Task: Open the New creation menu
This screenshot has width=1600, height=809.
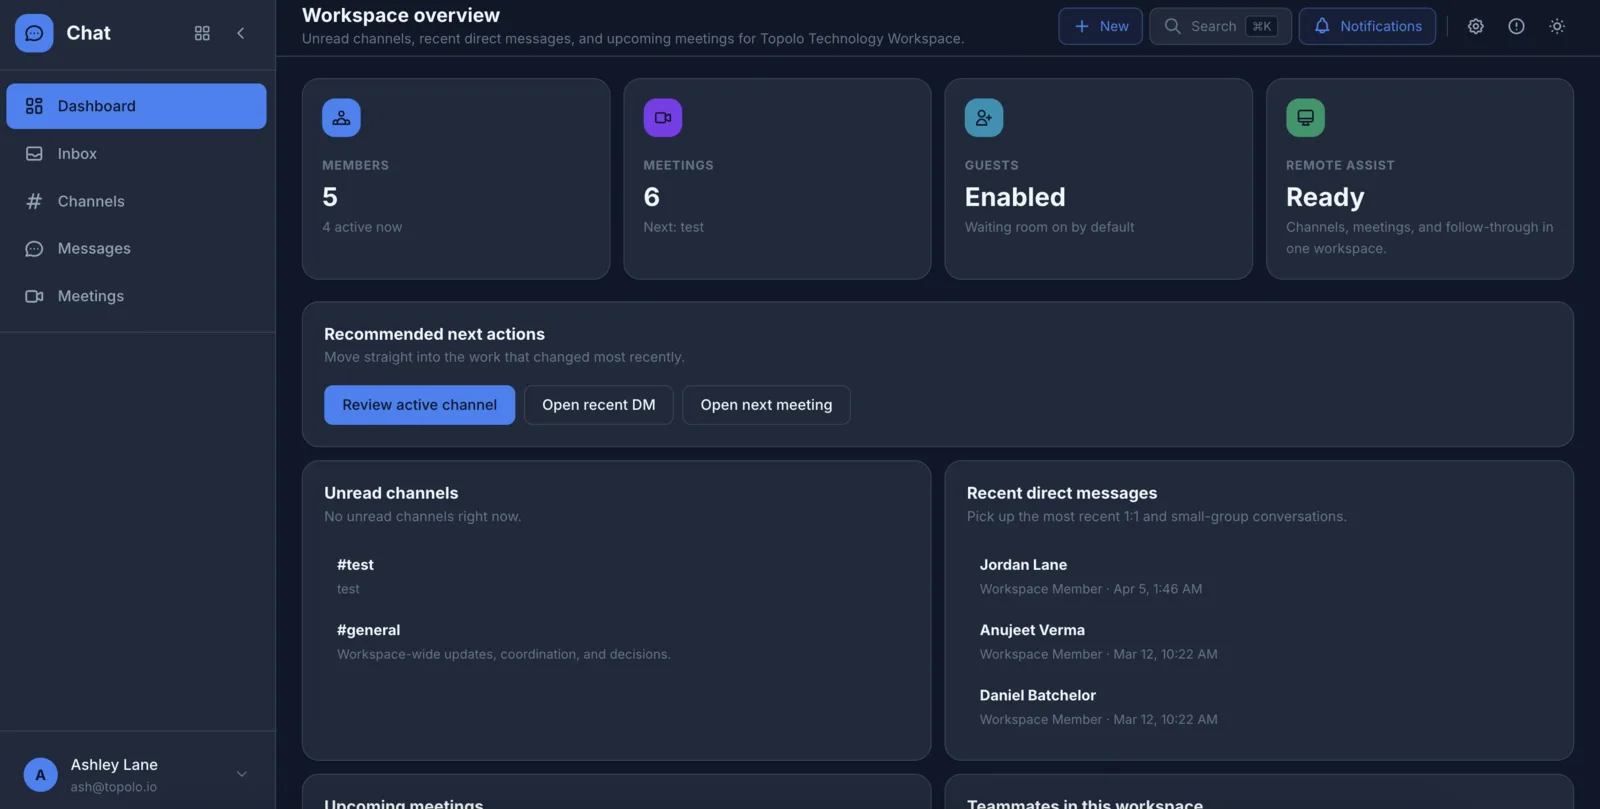Action: [x=1100, y=26]
